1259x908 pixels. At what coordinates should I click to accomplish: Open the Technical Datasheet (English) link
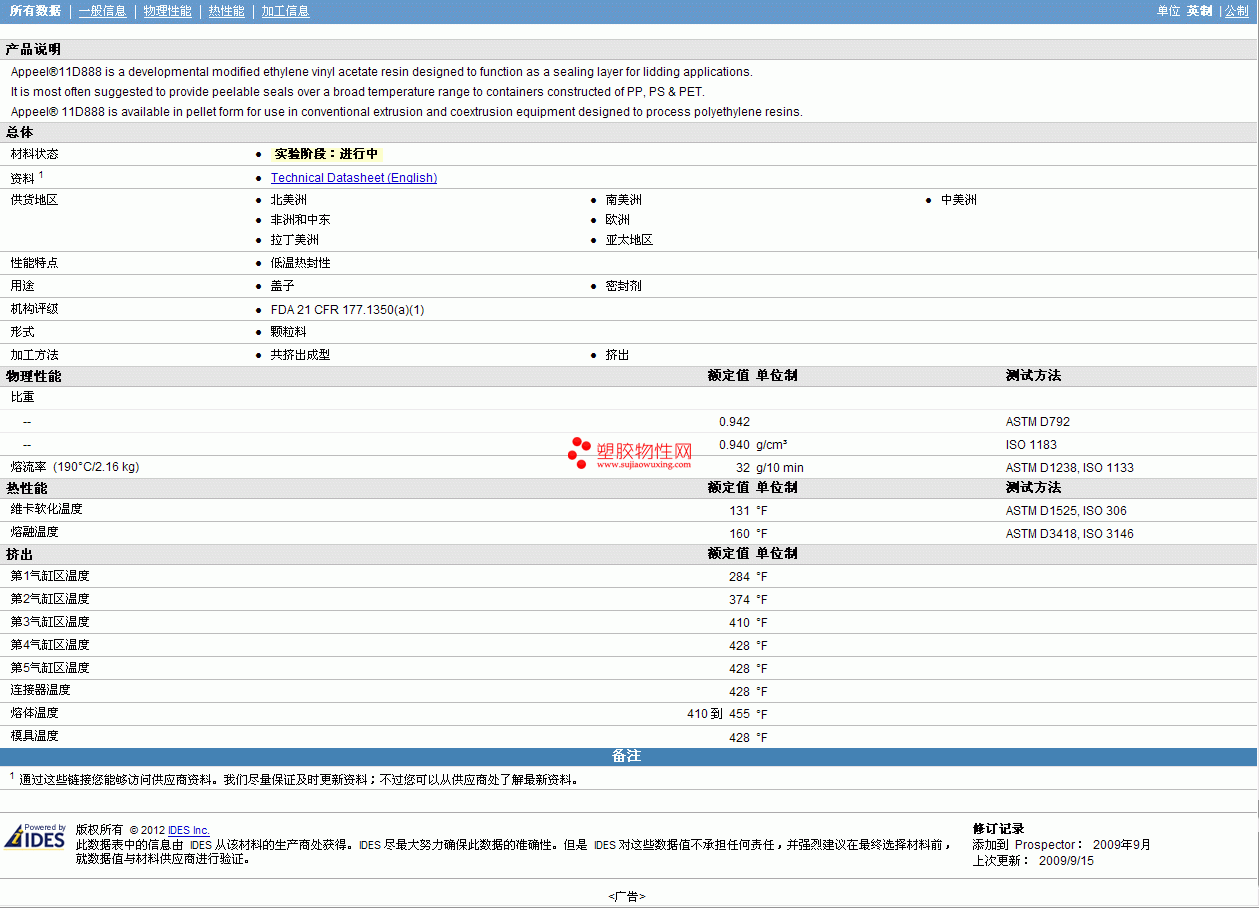coord(354,178)
